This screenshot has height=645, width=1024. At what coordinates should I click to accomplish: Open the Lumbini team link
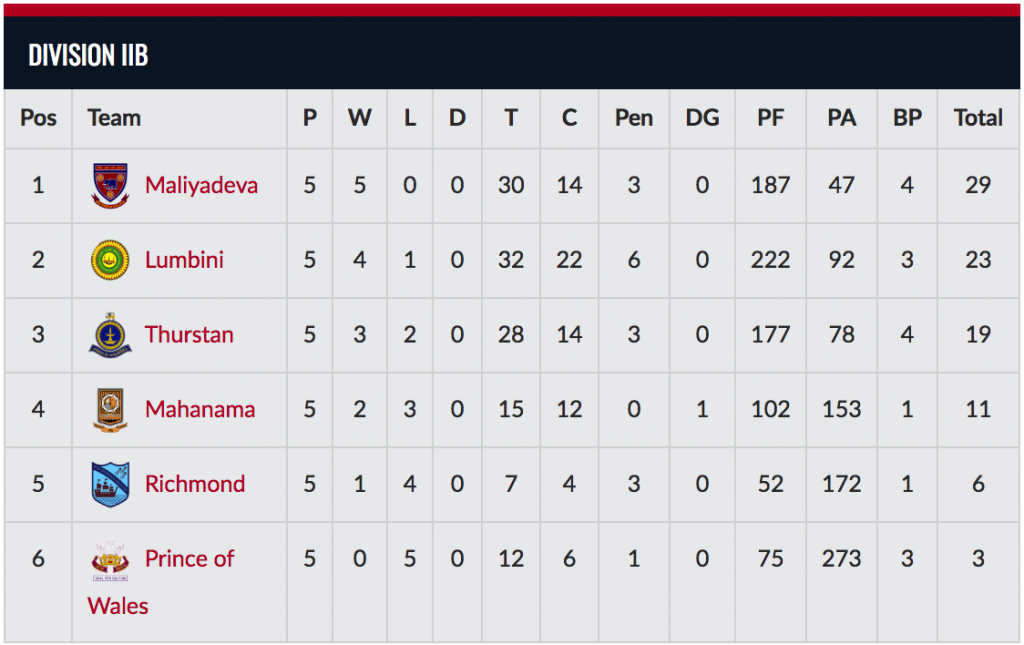(x=184, y=260)
